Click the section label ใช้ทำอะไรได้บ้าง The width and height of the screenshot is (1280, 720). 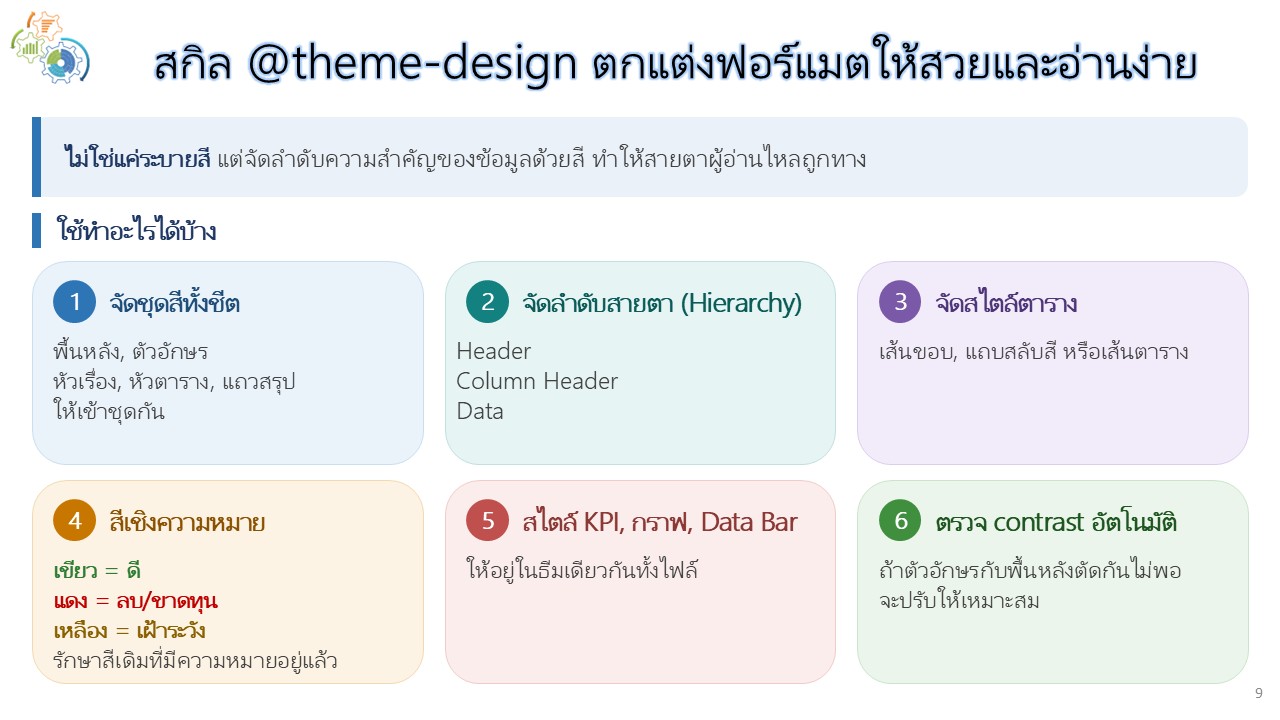coord(136,231)
